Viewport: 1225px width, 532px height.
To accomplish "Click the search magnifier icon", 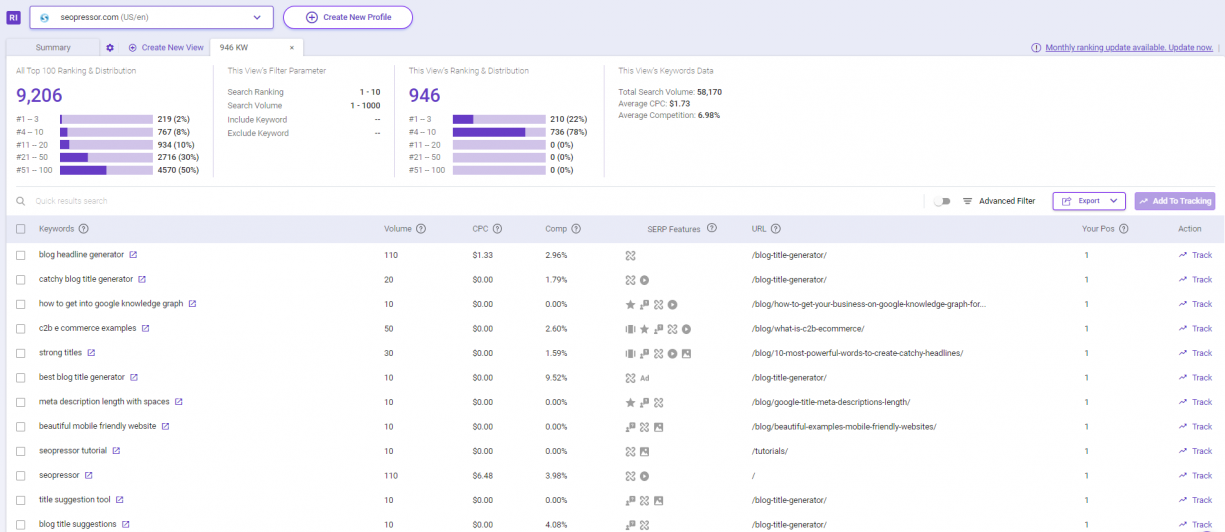I will pyautogui.click(x=20, y=201).
